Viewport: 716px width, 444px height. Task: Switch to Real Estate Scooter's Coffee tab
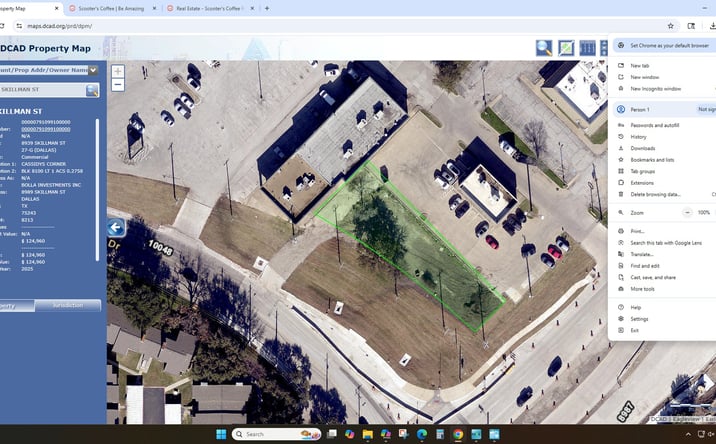pyautogui.click(x=210, y=8)
